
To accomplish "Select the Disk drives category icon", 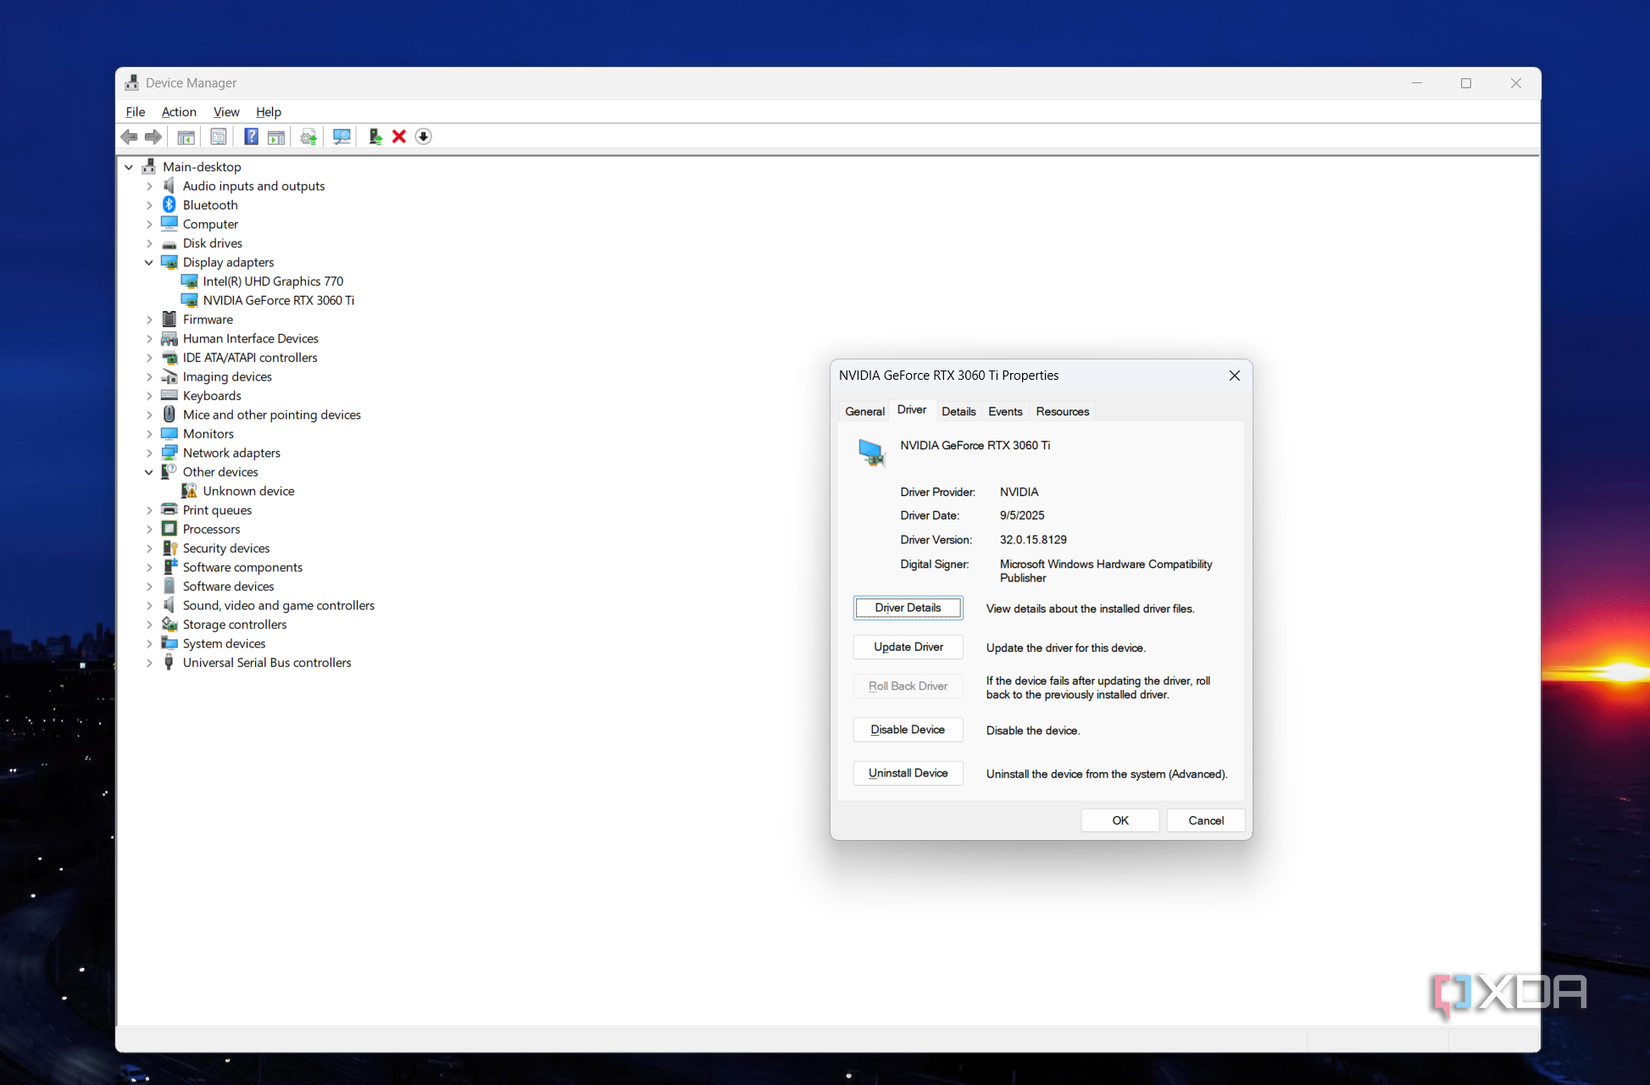I will coord(169,243).
